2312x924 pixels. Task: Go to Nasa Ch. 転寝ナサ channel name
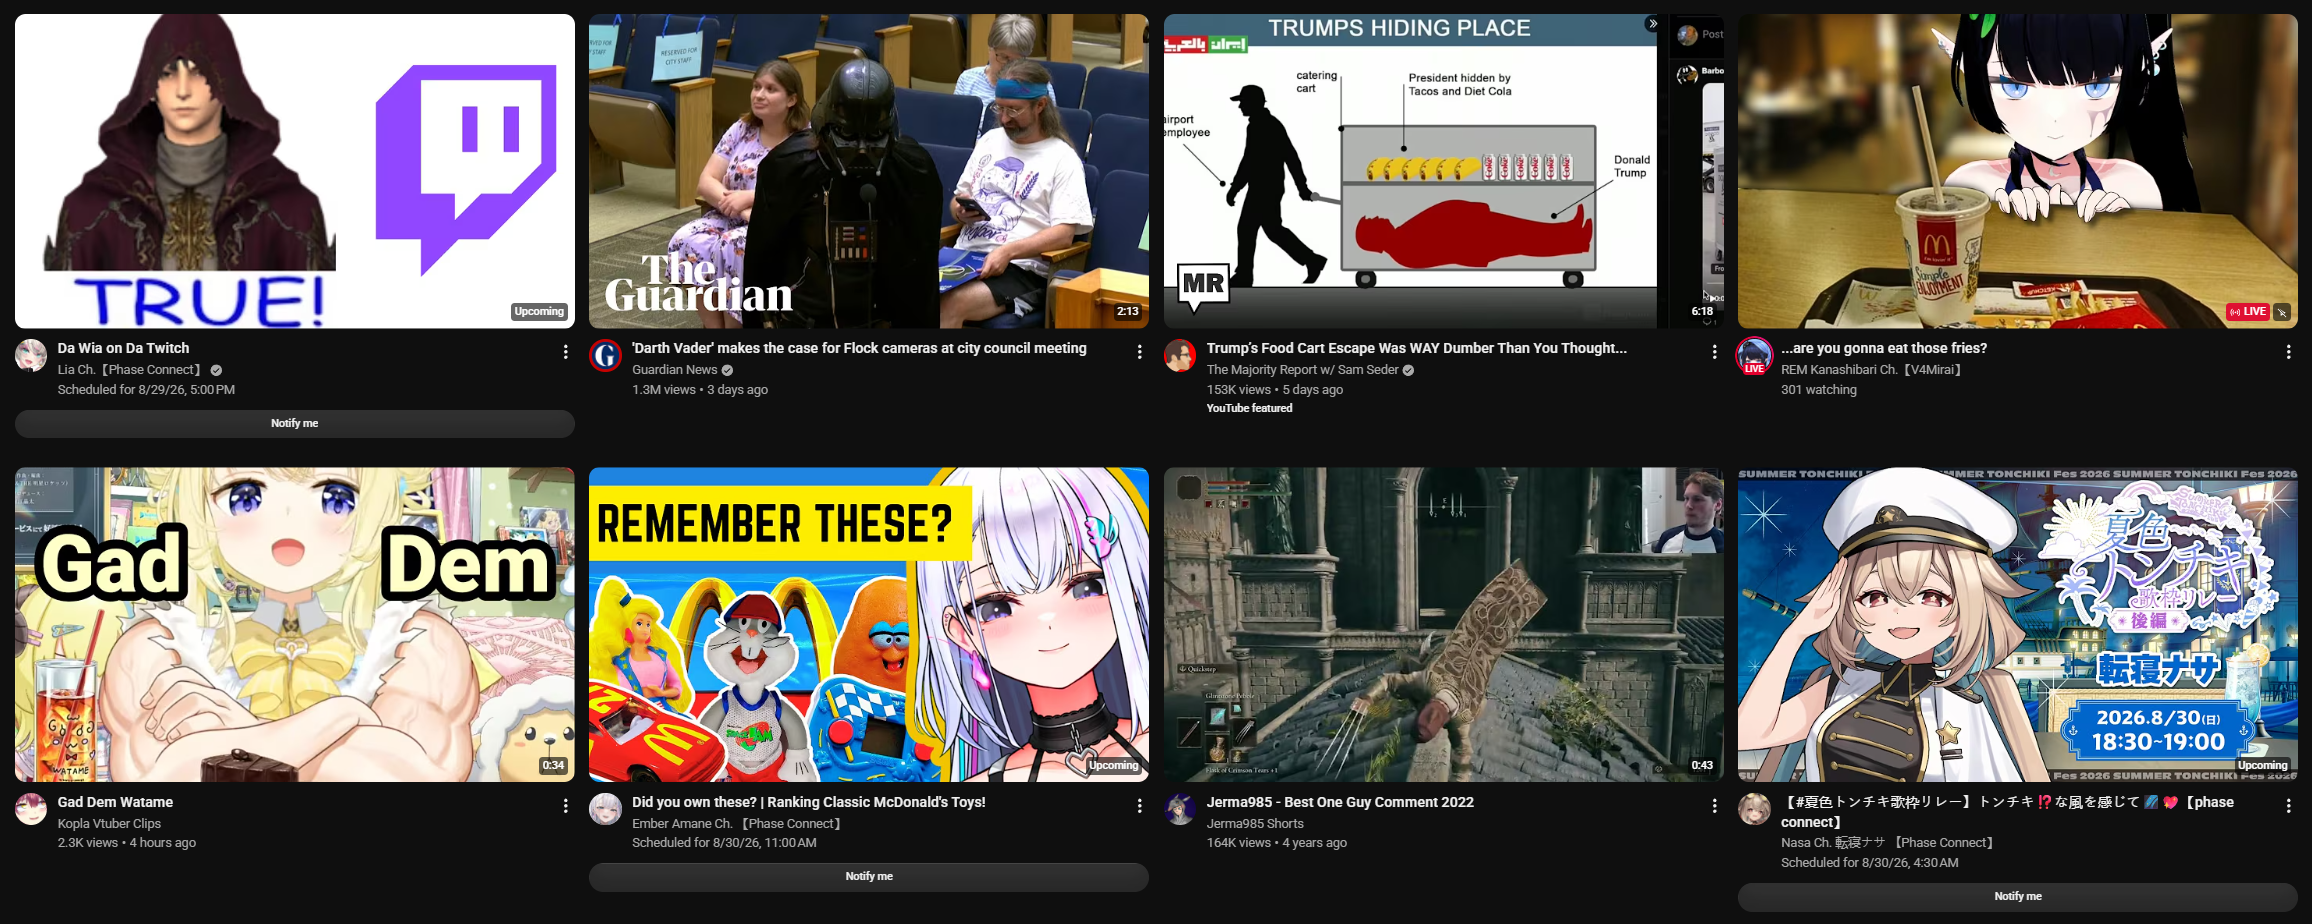click(1890, 843)
